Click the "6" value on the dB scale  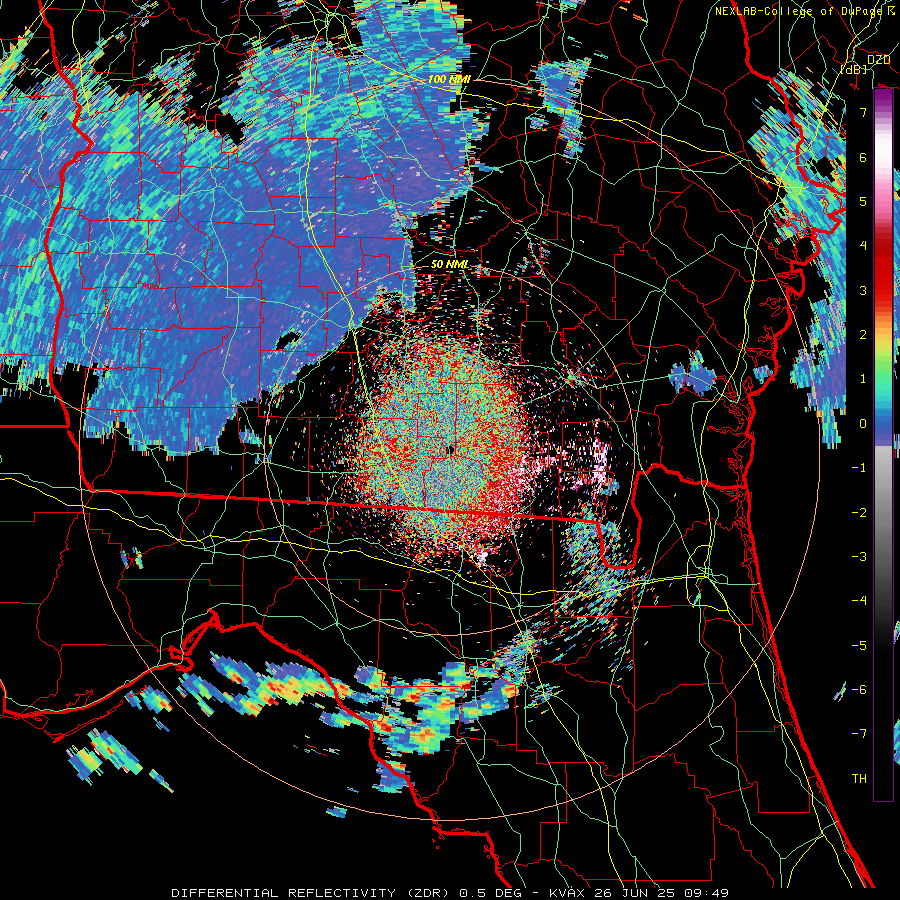[863, 157]
